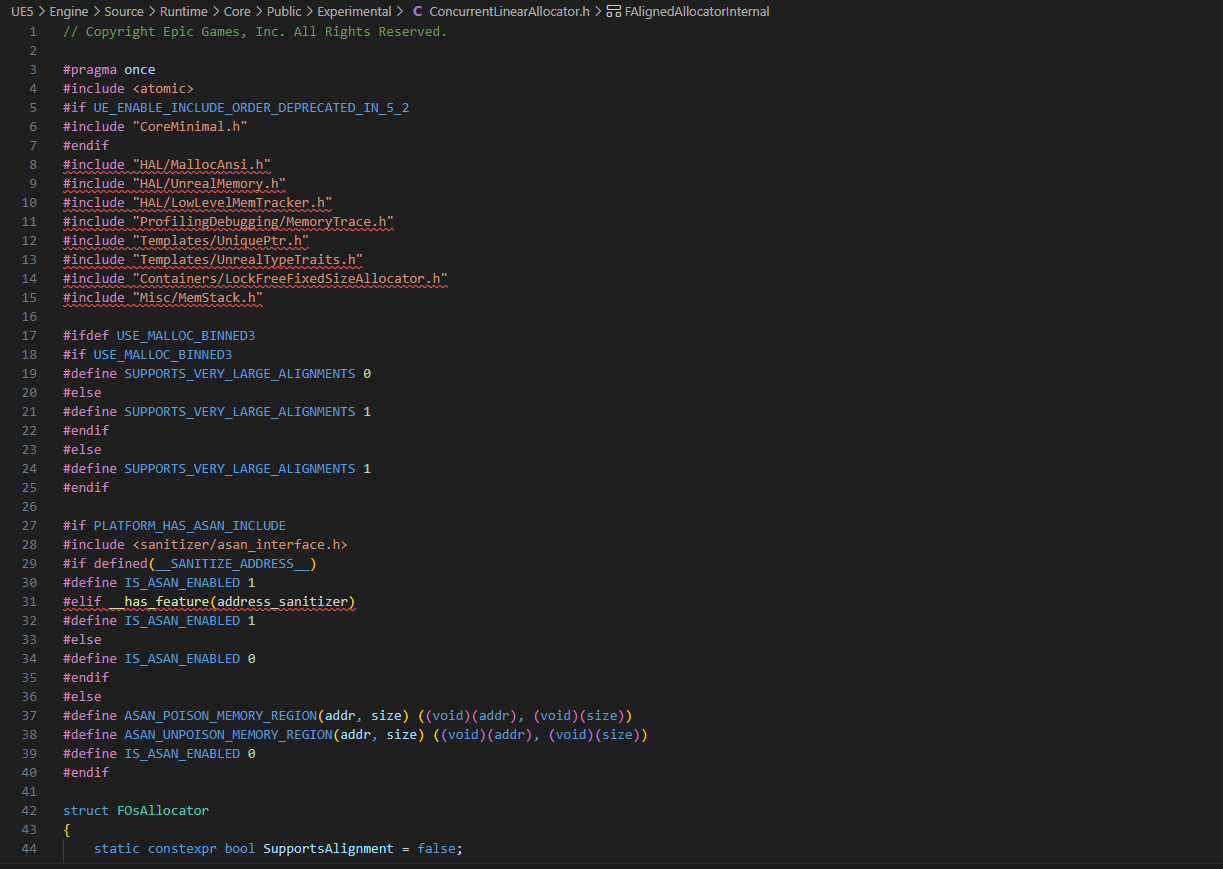1223x869 pixels.
Task: Expand the Experimental breadcrumb segment
Action: [354, 12]
